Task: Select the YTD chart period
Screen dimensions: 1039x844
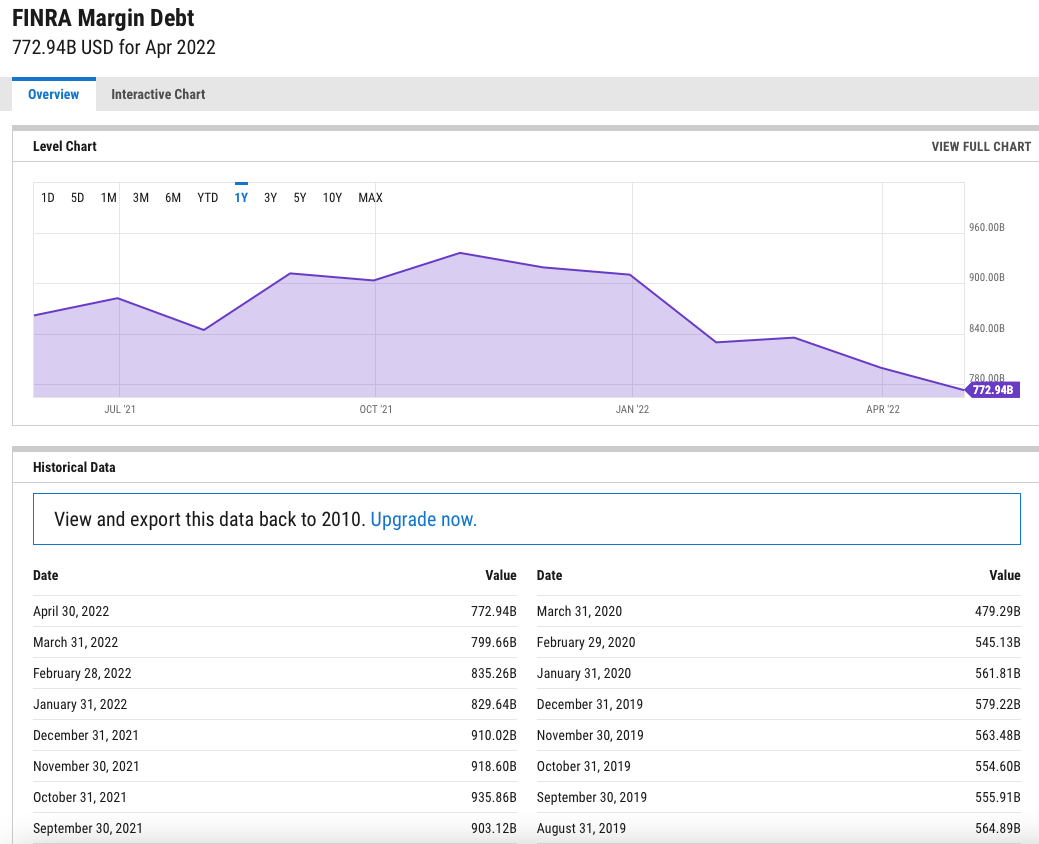Action: 207,198
